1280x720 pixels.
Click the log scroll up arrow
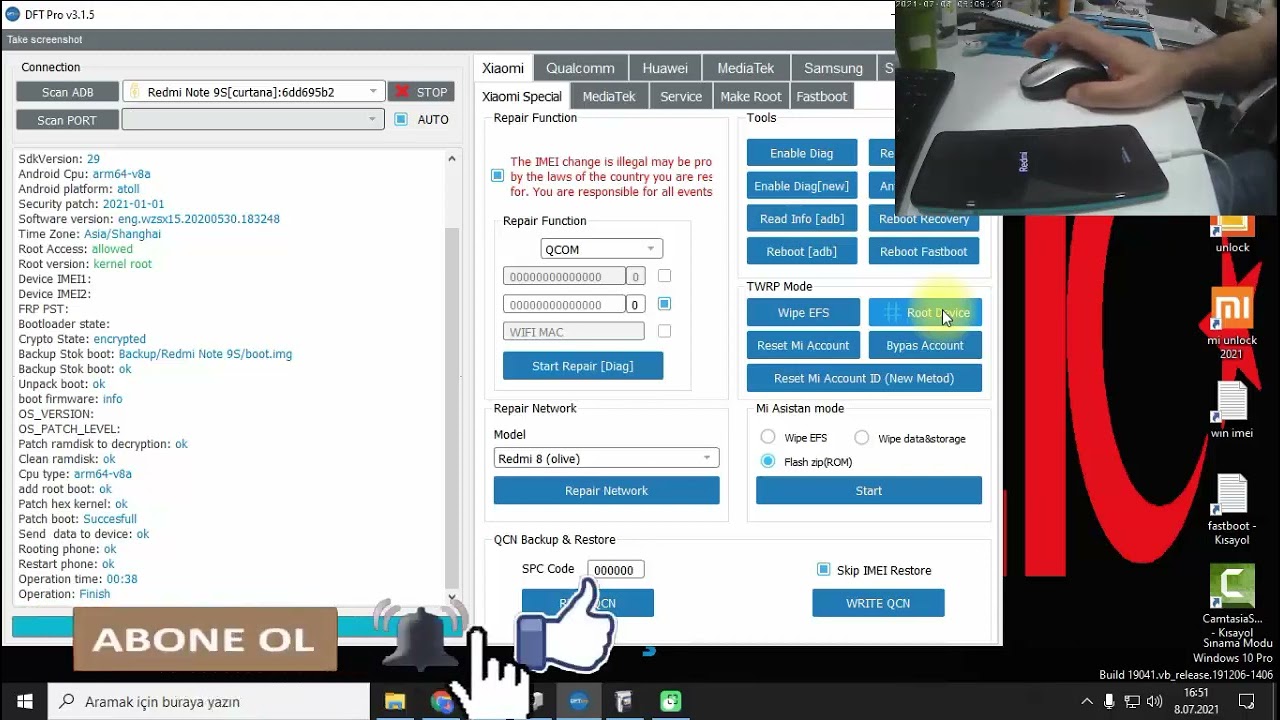[451, 159]
